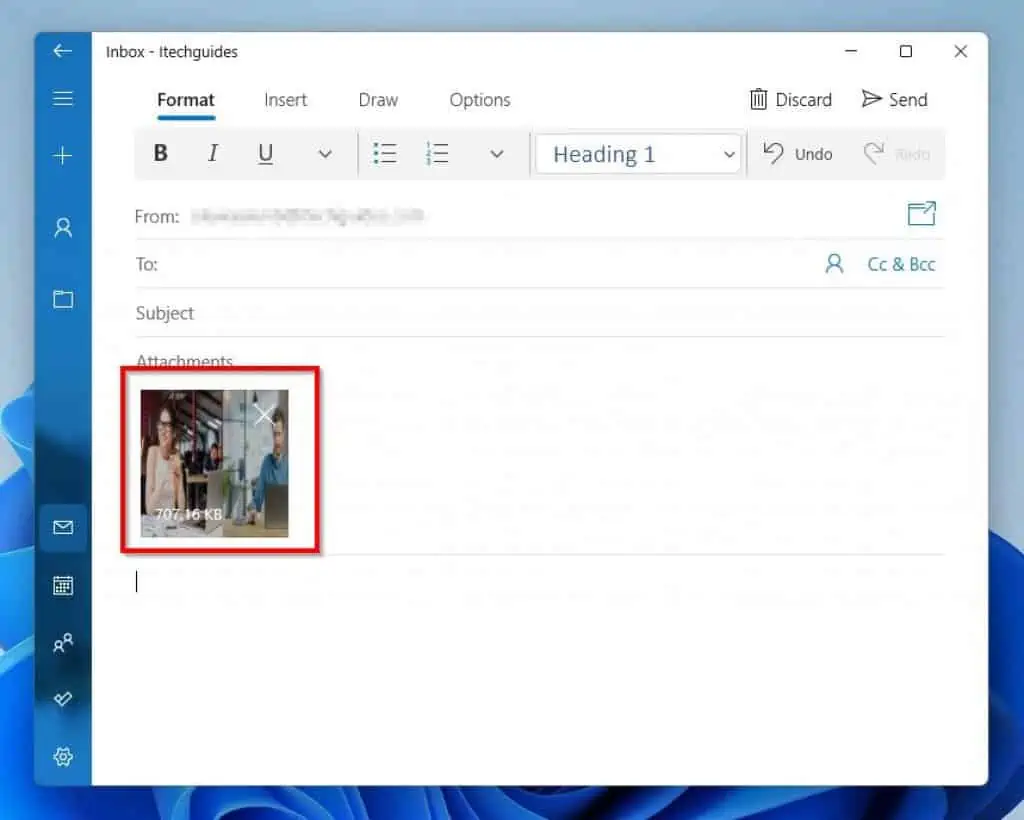The width and height of the screenshot is (1024, 820).
Task: Open the Draw tab
Action: pos(377,100)
